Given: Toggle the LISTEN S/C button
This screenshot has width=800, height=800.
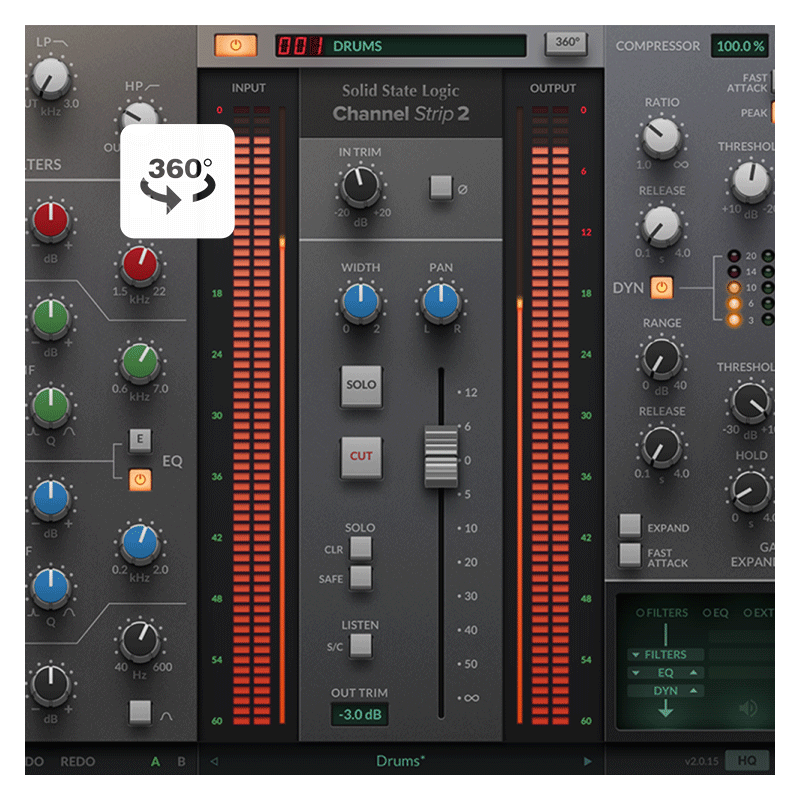Looking at the screenshot, I should tap(360, 646).
